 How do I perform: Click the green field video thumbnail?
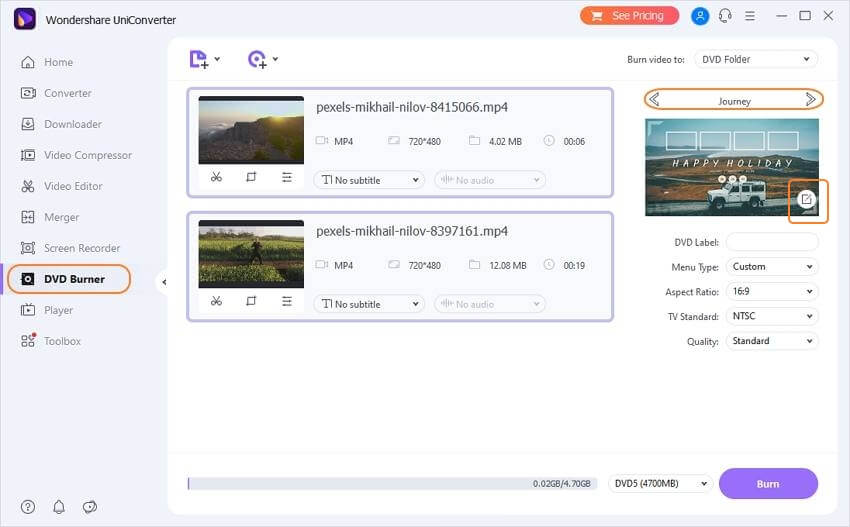(x=251, y=254)
